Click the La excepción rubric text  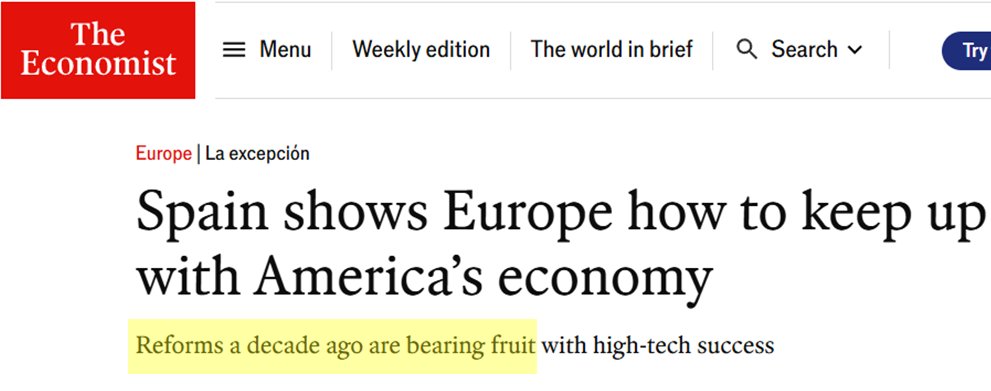257,154
